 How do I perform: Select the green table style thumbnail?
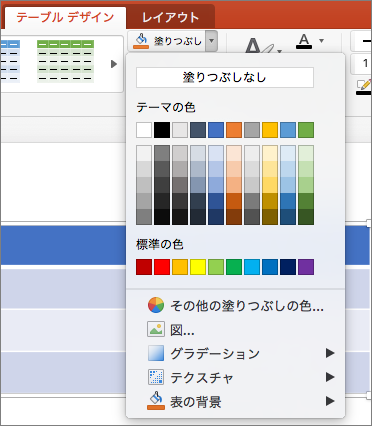(x=65, y=61)
